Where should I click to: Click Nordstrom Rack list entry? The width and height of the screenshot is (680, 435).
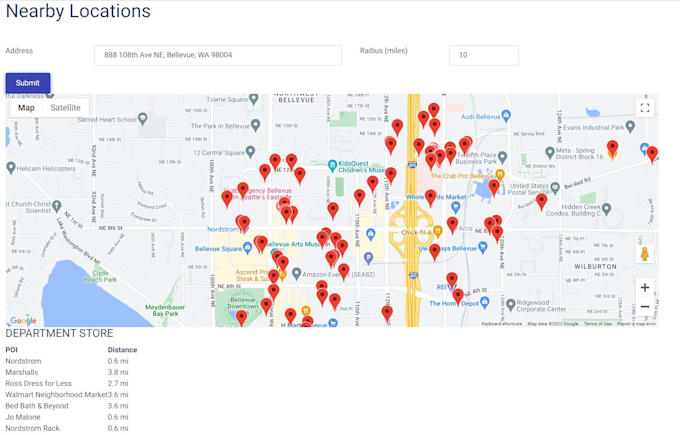tap(33, 428)
